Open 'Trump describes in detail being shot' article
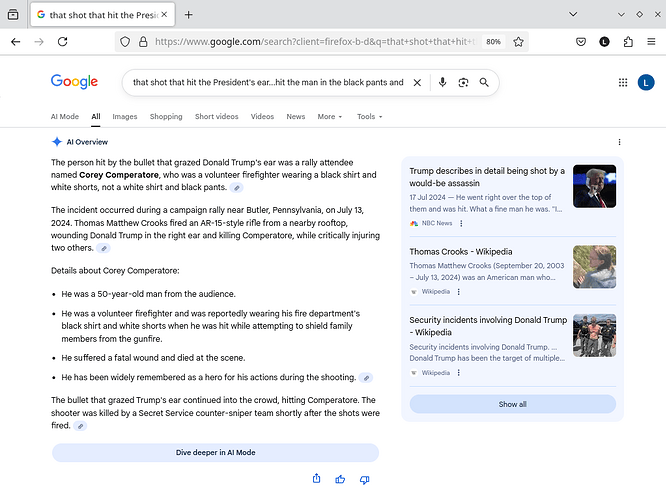 pos(487,177)
